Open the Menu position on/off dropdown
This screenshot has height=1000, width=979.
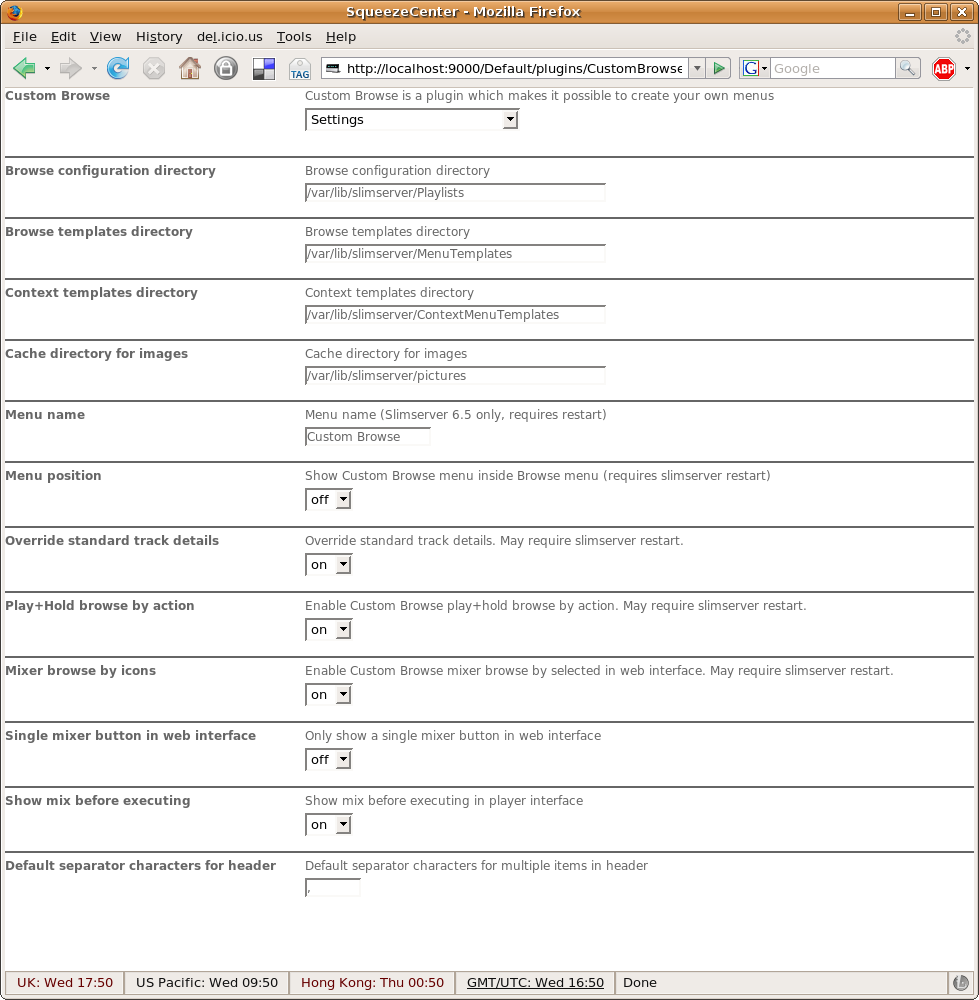(329, 499)
